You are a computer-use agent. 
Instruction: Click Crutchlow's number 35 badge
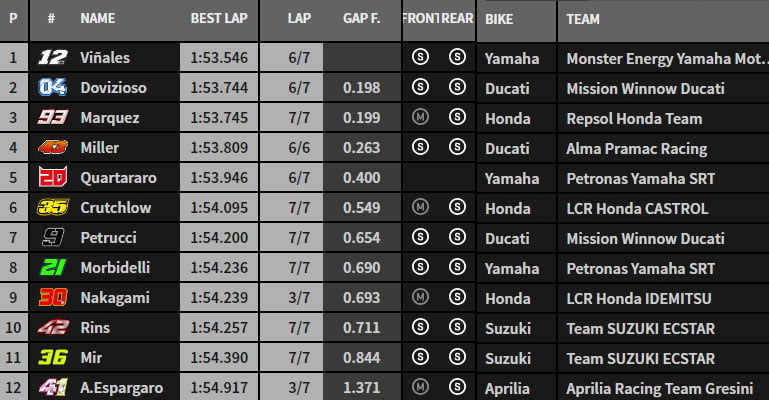[x=52, y=208]
